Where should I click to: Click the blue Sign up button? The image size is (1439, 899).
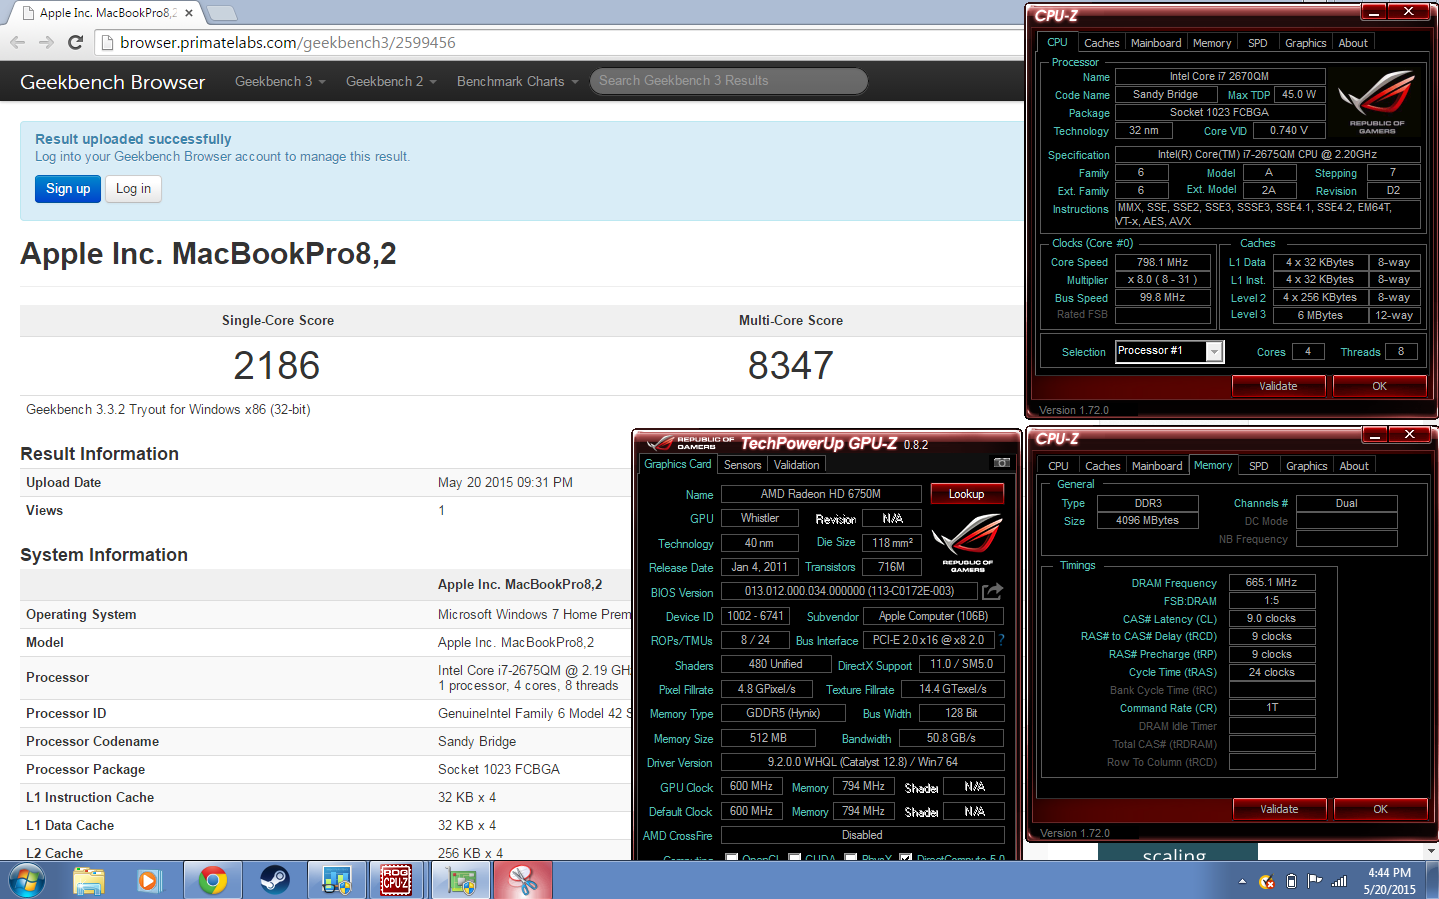point(68,188)
